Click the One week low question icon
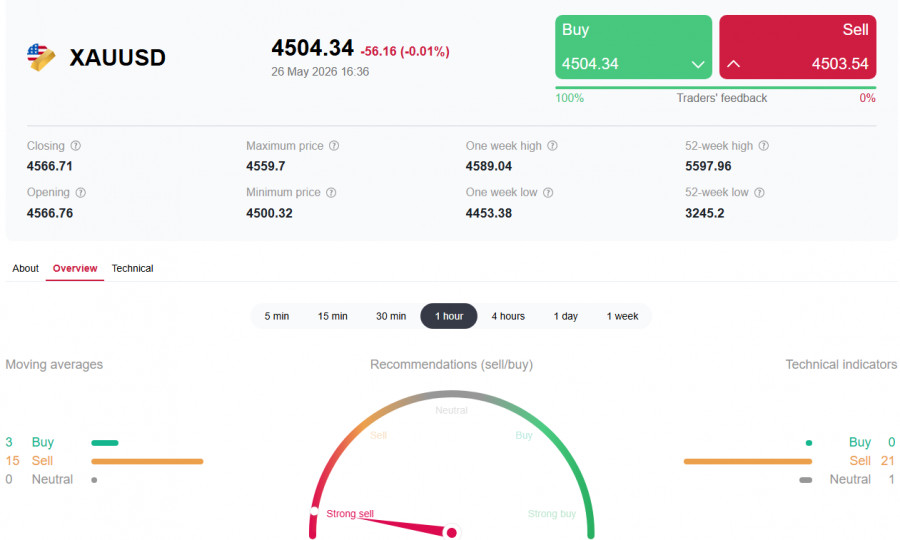Image resolution: width=900 pixels, height=540 pixels. 548,193
